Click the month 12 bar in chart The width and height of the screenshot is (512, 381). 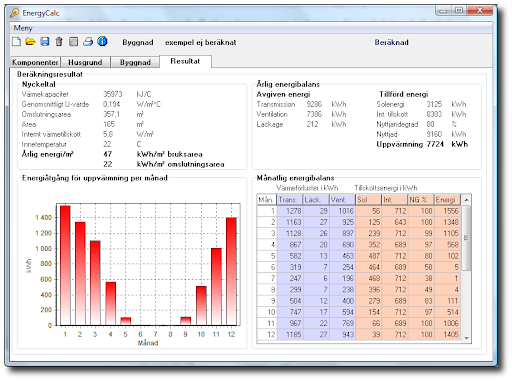pos(231,271)
